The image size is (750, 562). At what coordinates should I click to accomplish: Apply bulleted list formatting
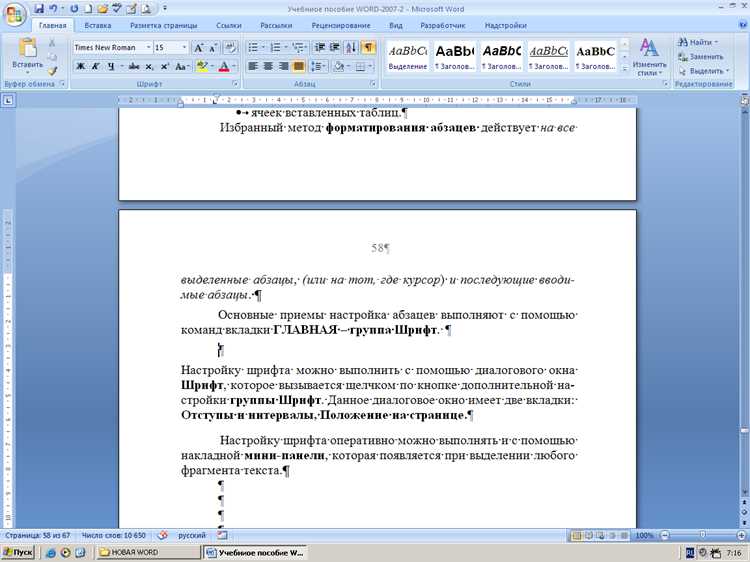click(x=255, y=47)
